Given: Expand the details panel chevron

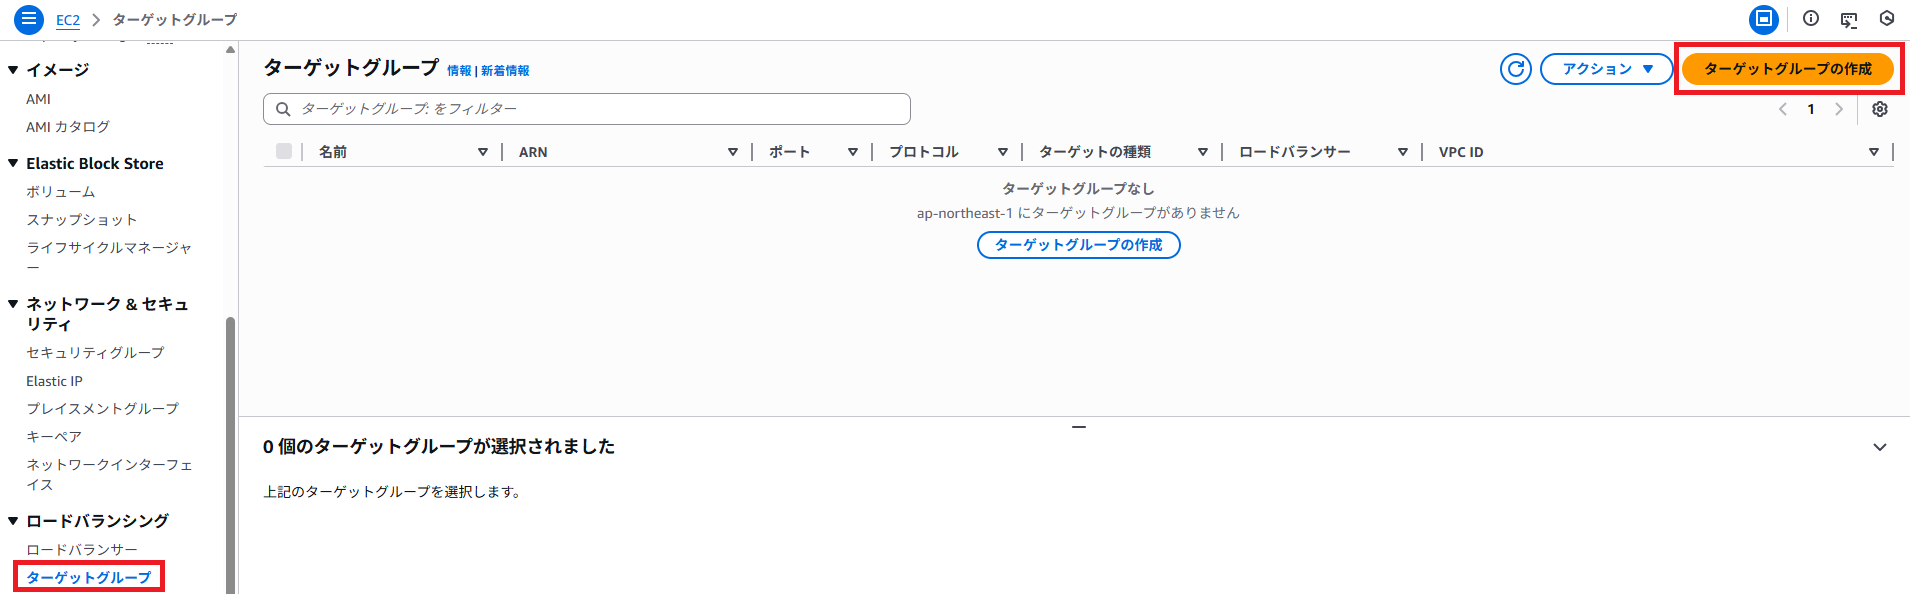Looking at the screenshot, I should 1879,447.
